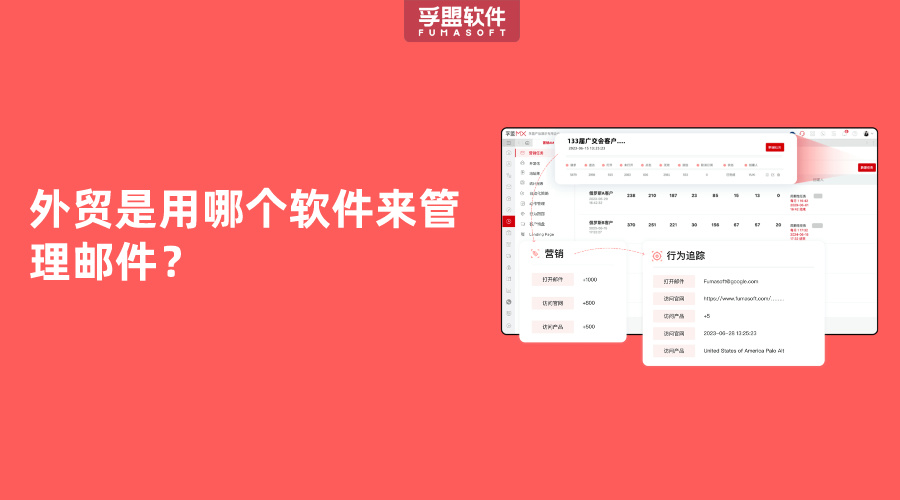Click the 打开邮件 tag in the 营销 card
The image size is (900, 500).
pyautogui.click(x=553, y=280)
